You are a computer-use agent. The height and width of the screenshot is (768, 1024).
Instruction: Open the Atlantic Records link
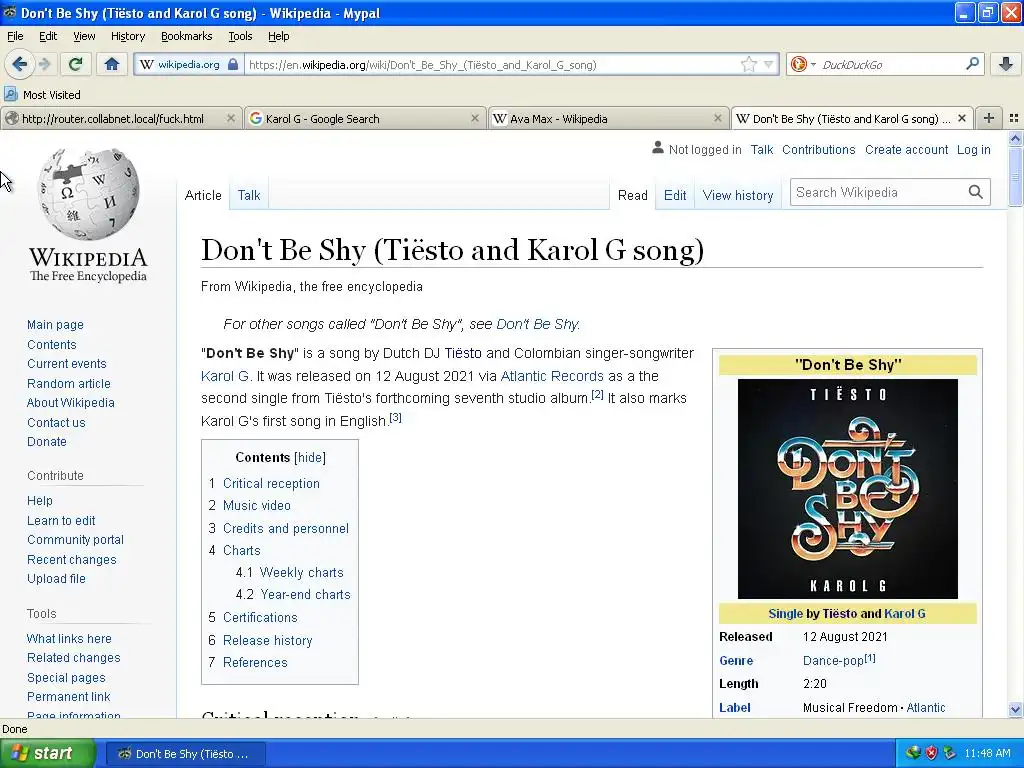(552, 376)
